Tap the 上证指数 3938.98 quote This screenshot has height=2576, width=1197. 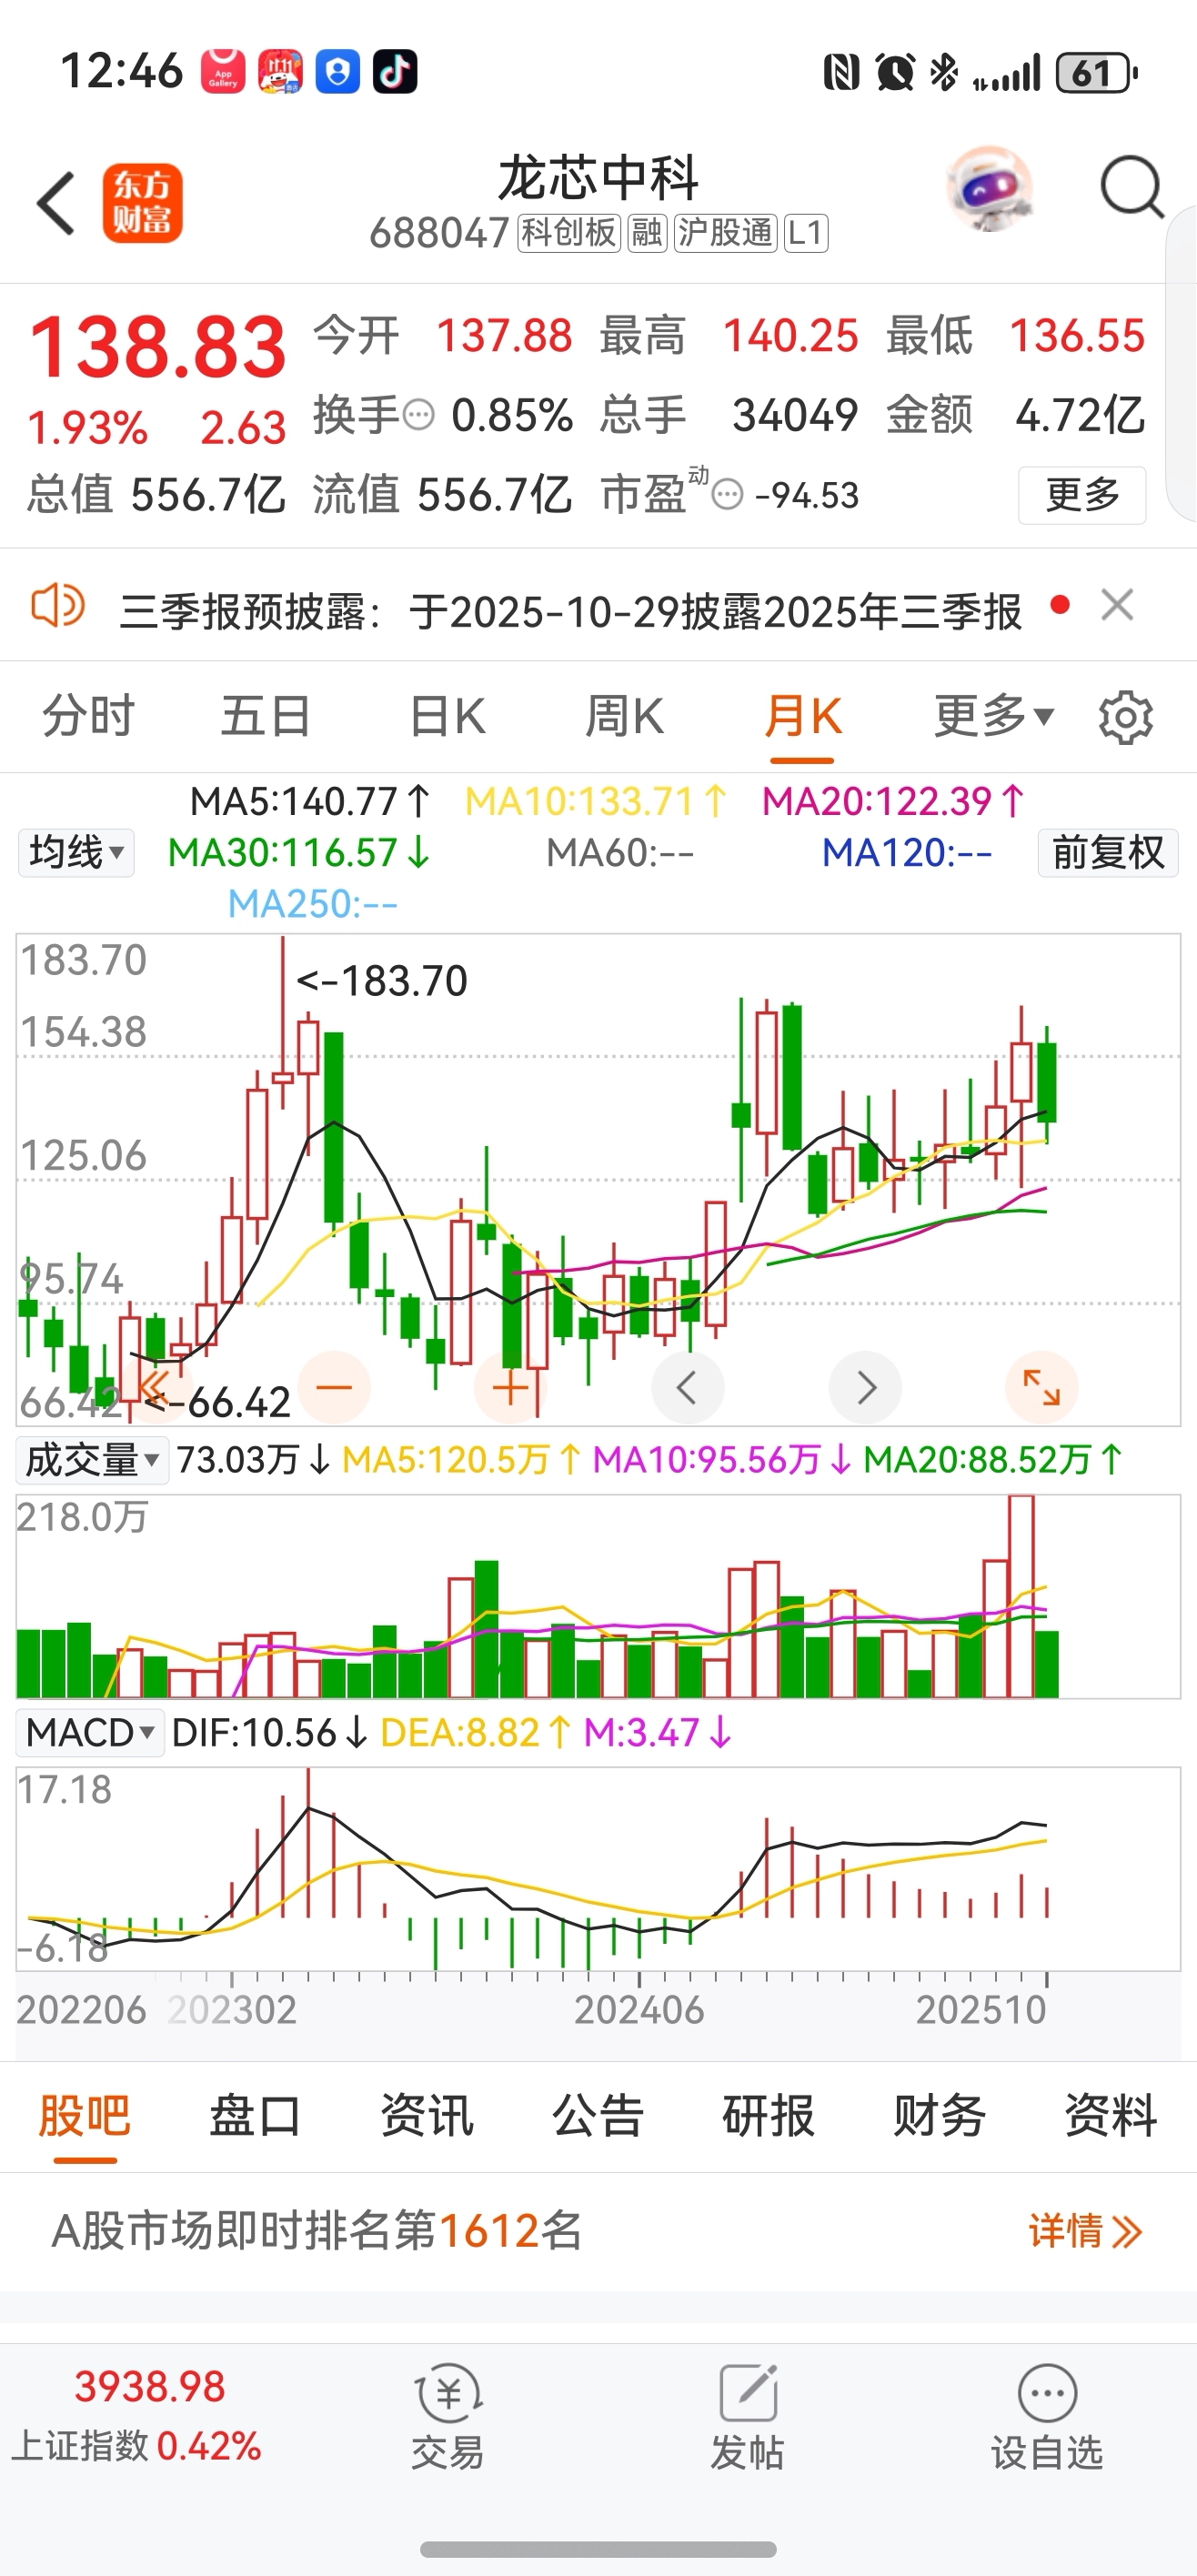pos(137,2416)
